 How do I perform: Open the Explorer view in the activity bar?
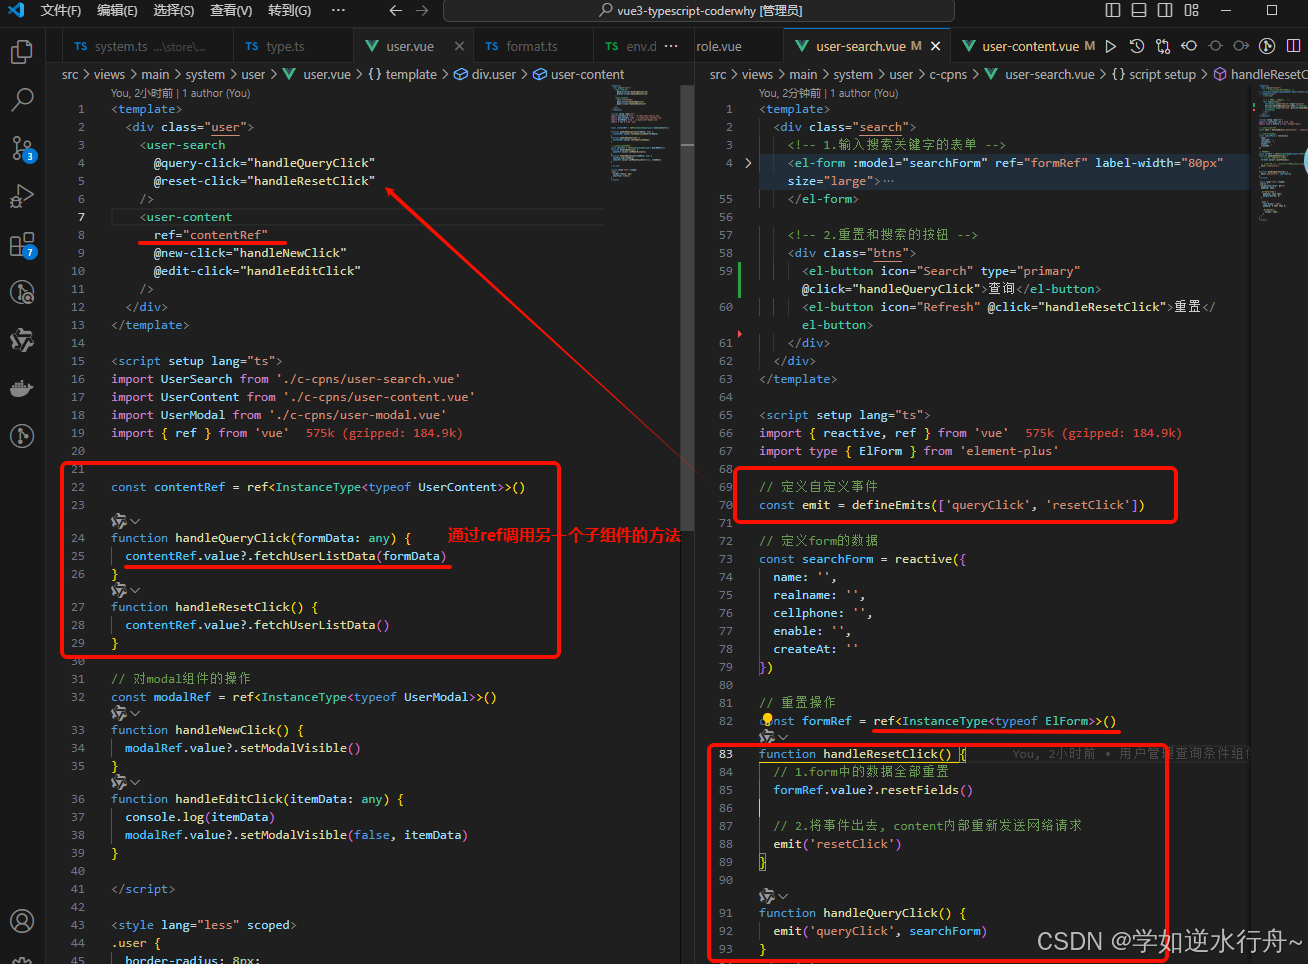(22, 51)
